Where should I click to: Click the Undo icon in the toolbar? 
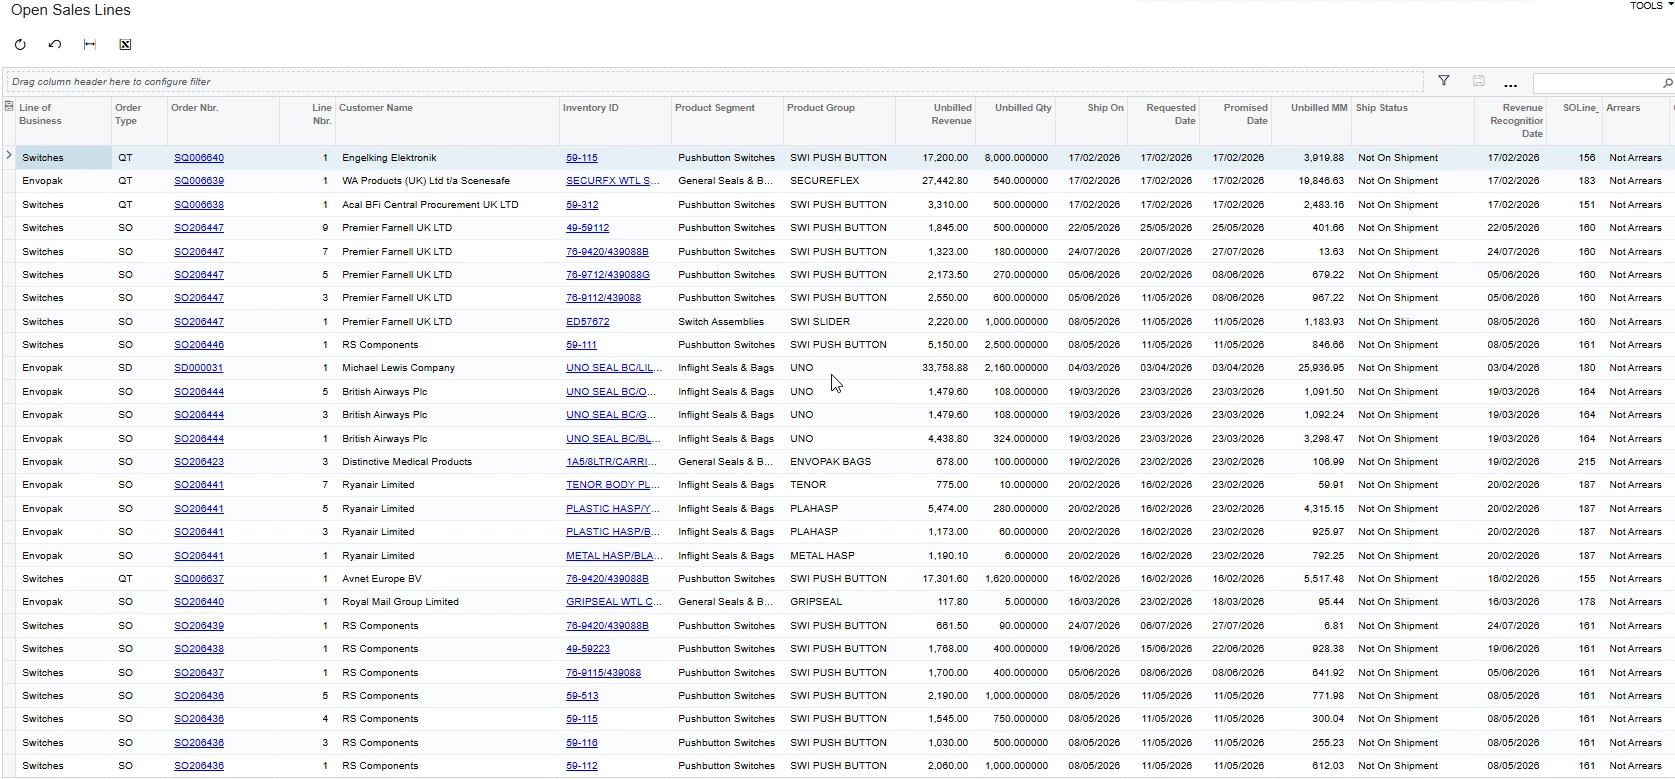click(x=55, y=44)
